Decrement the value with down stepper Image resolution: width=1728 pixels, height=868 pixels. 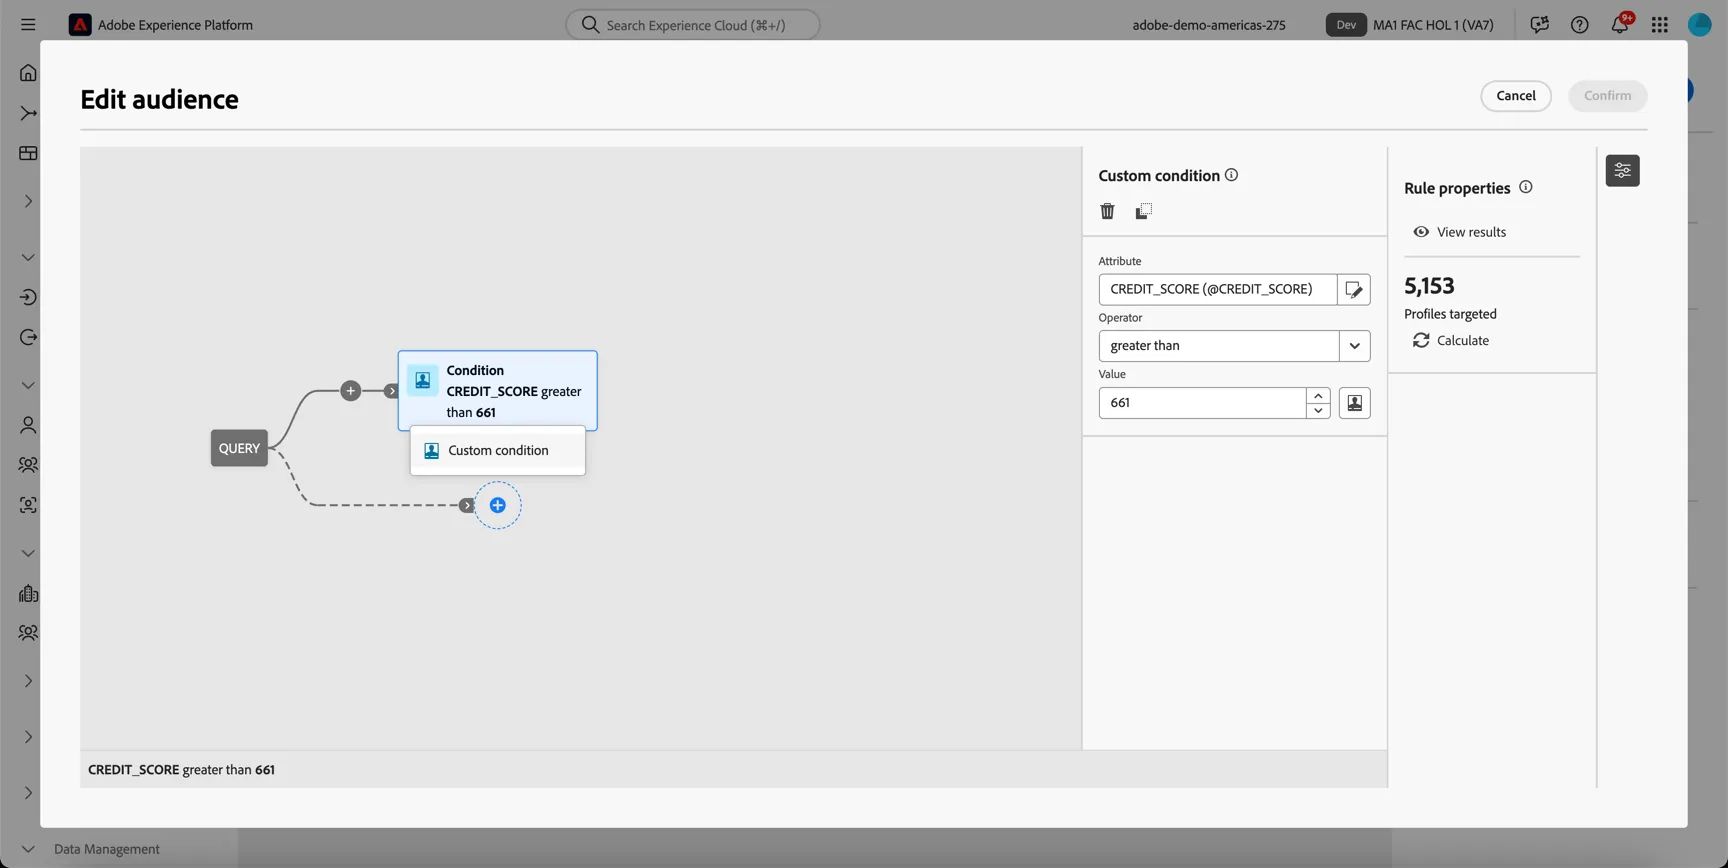click(x=1318, y=411)
